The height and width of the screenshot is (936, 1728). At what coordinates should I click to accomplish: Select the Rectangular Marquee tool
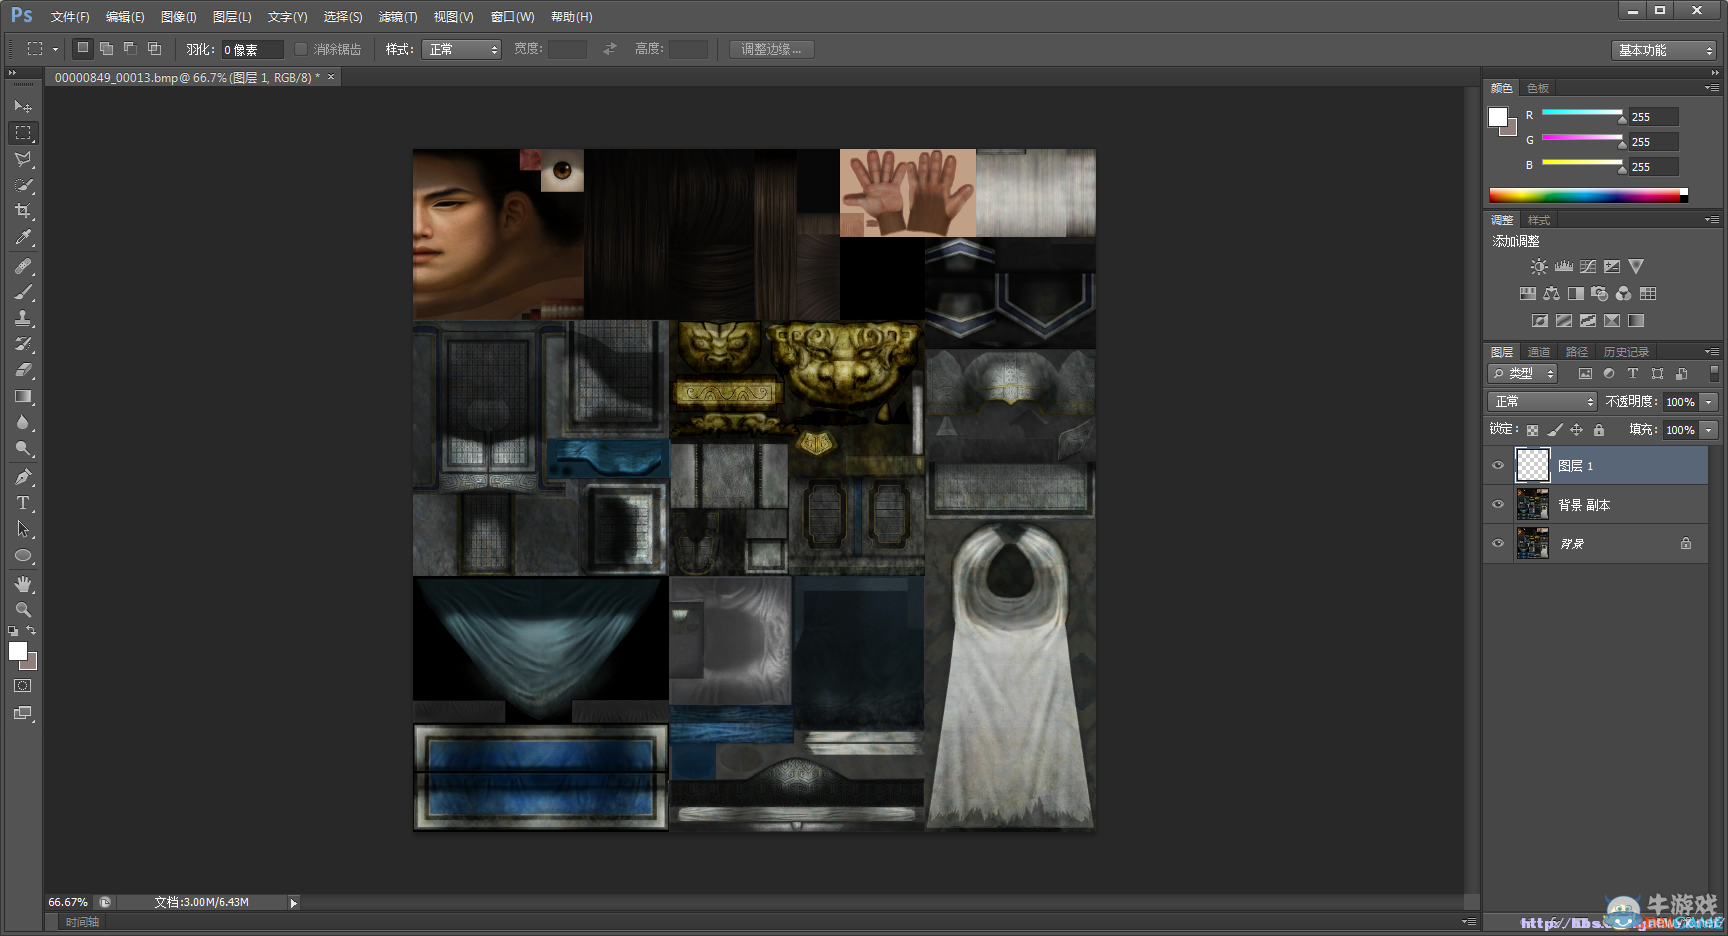pos(23,132)
